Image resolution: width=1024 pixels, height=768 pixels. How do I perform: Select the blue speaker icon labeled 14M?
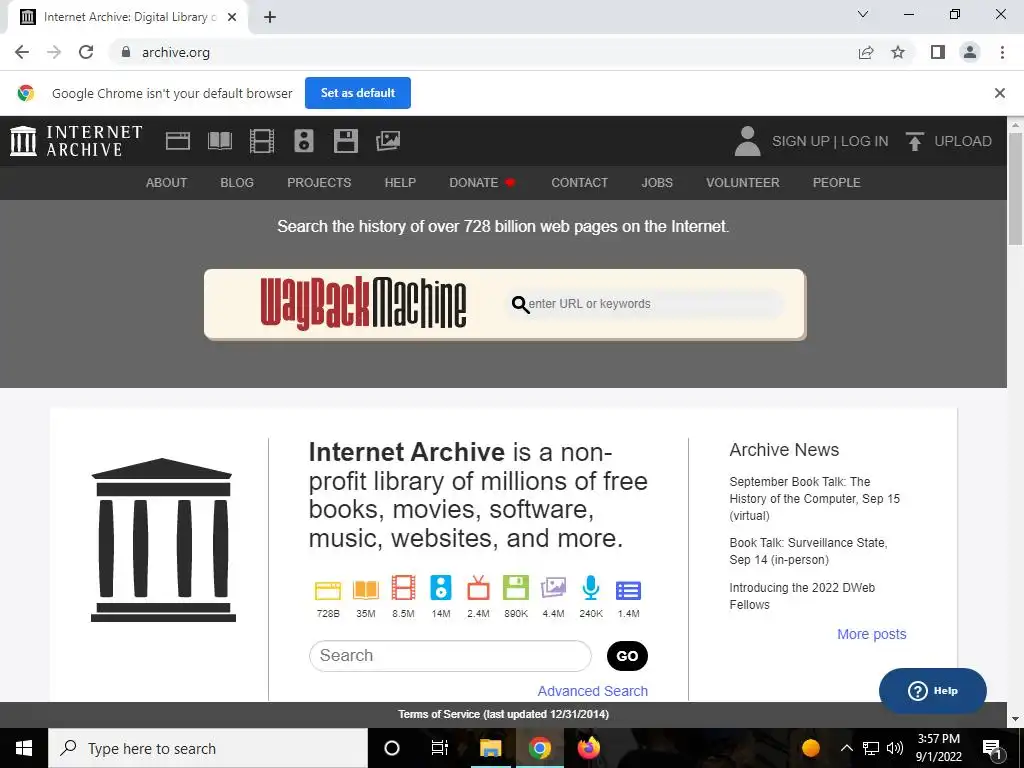(x=441, y=588)
